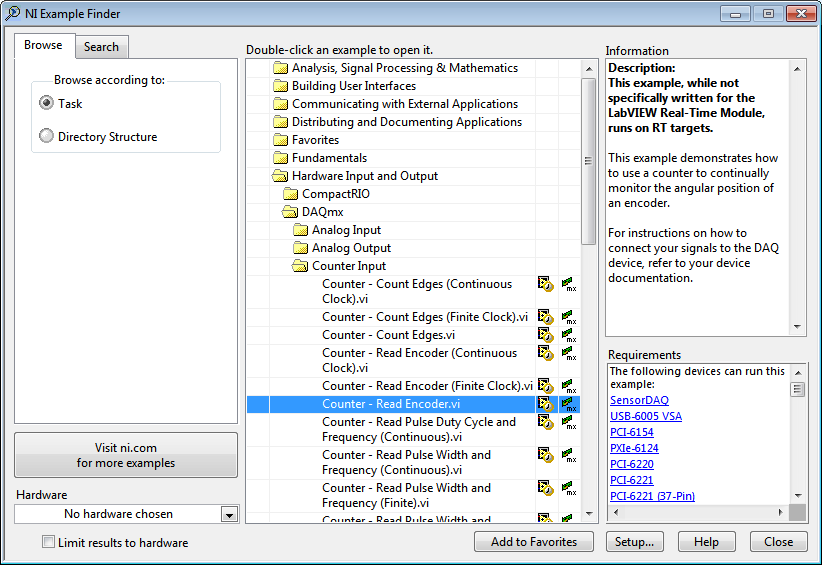Click Requirements horizontal scroll right arrow
The image size is (822, 565).
[781, 512]
